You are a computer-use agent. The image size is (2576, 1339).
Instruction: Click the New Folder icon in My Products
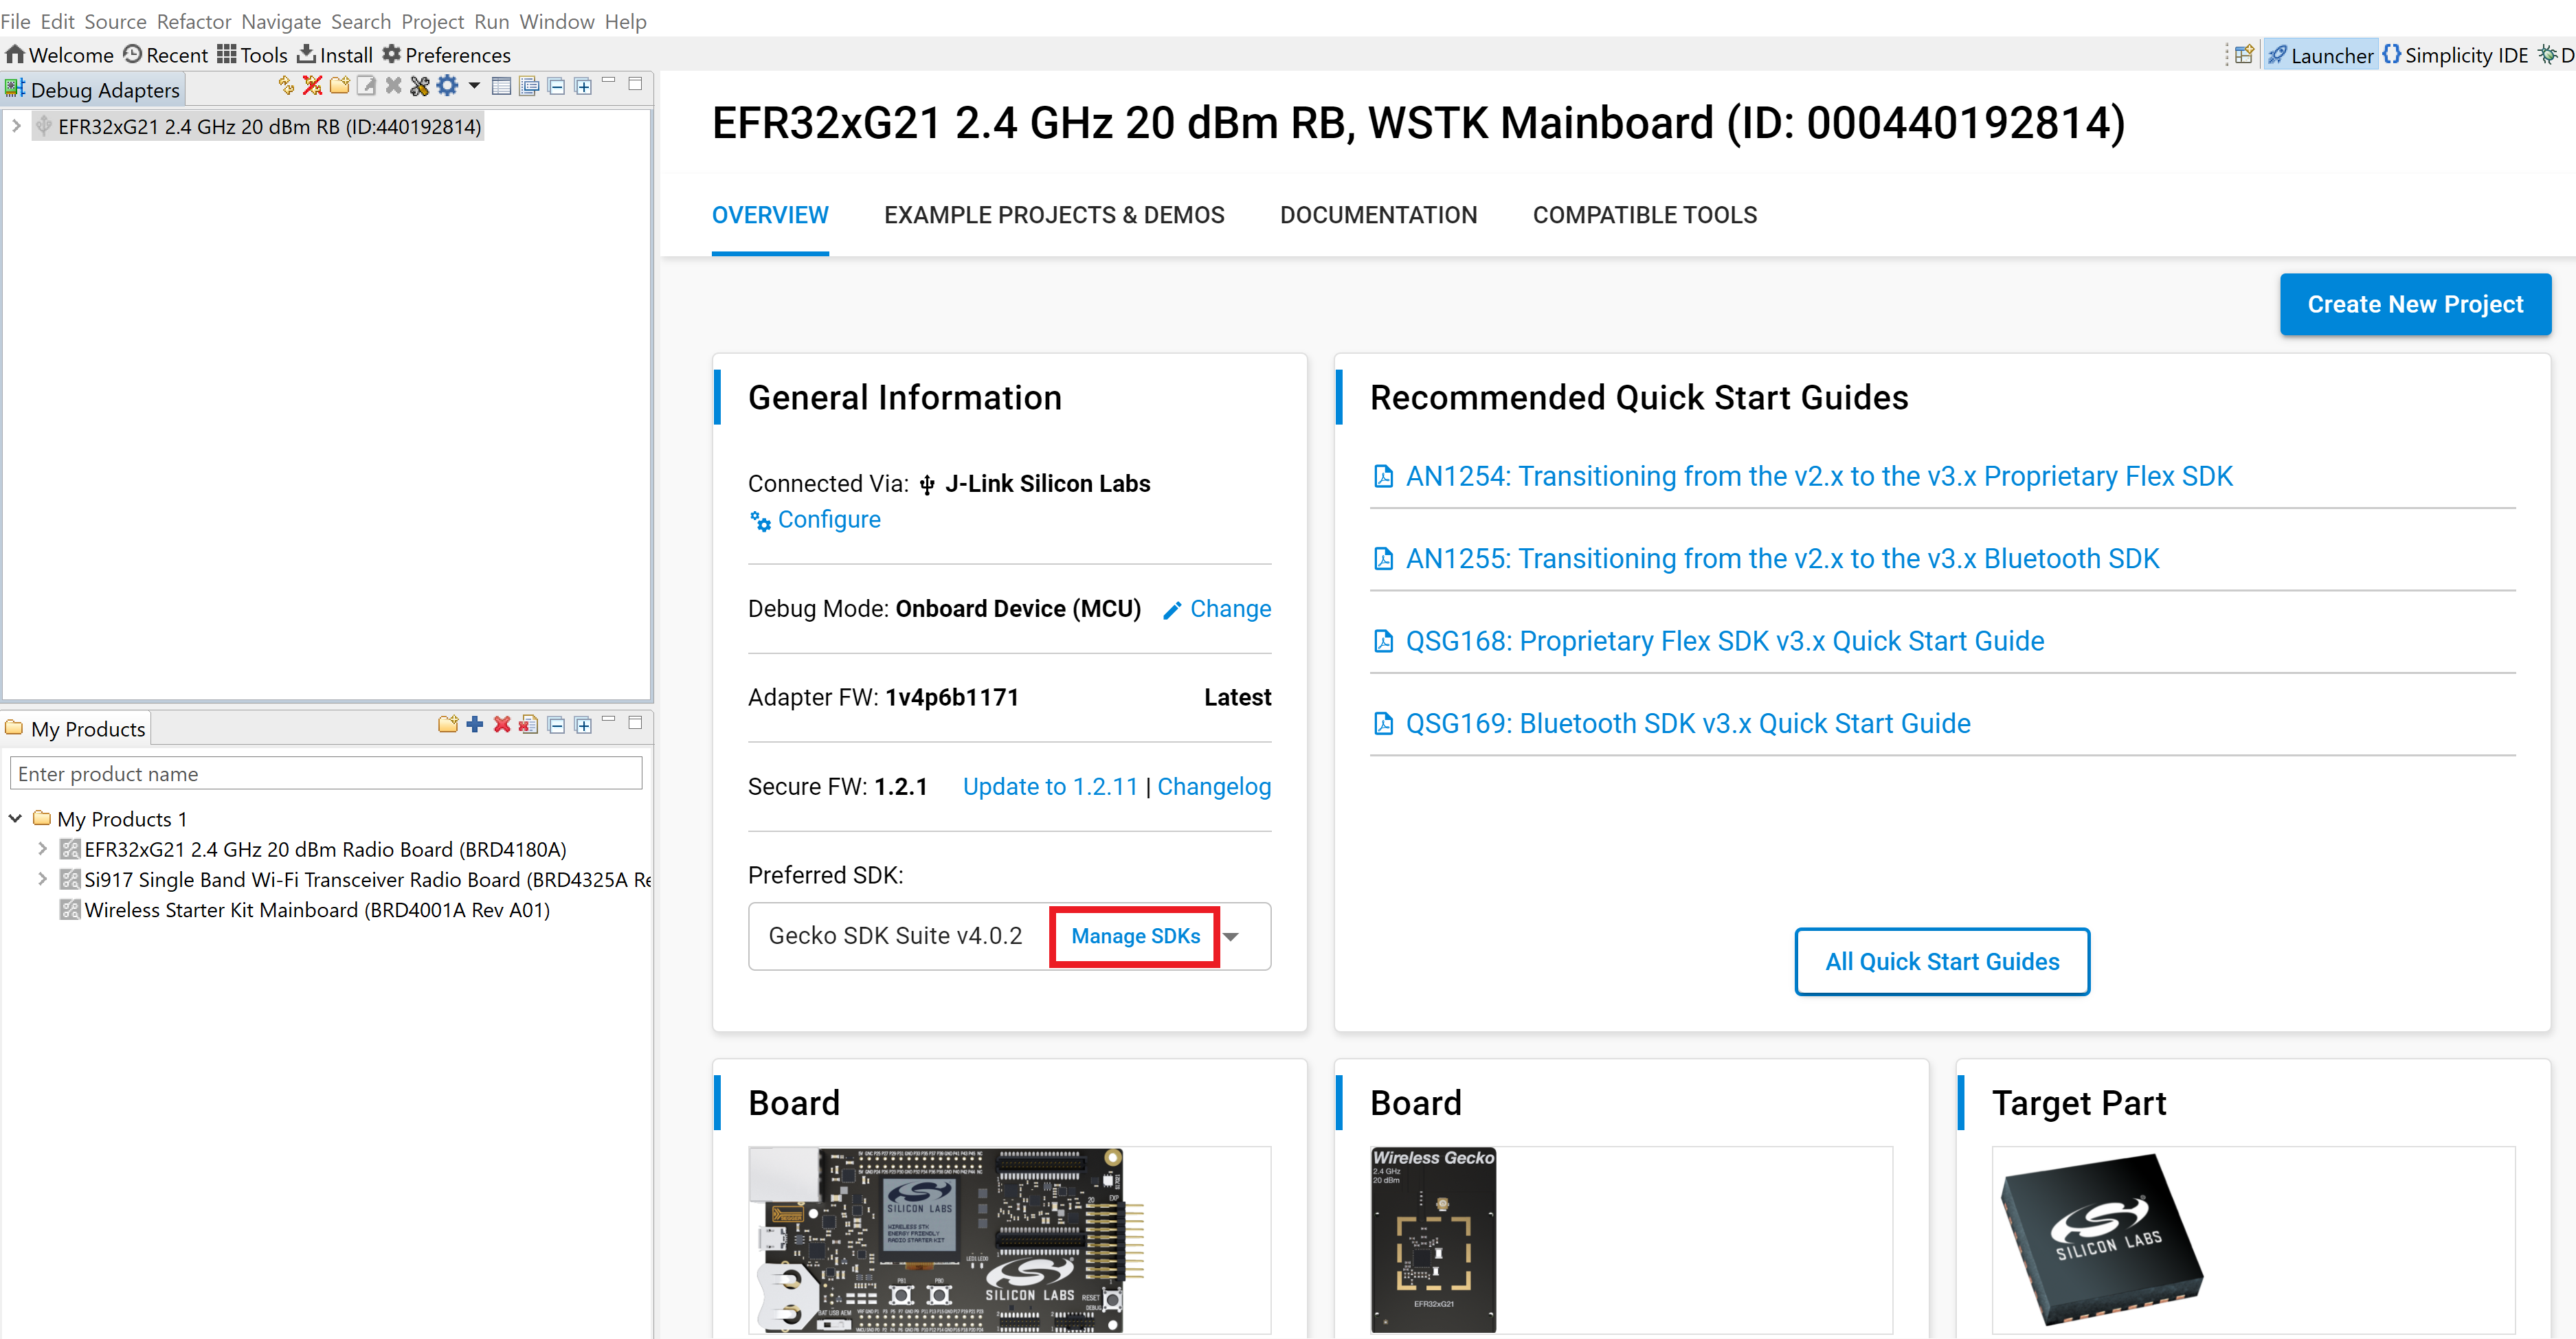[x=447, y=728]
